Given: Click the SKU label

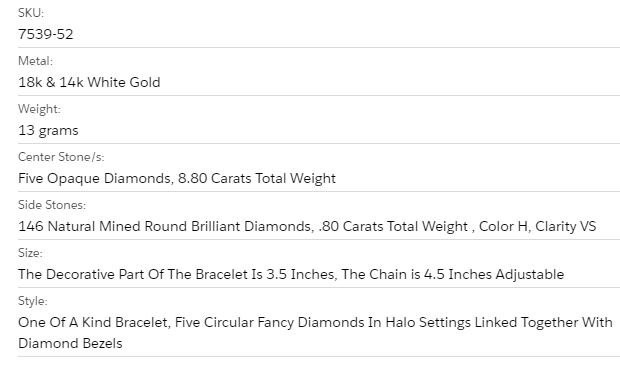Looking at the screenshot, I should tap(31, 13).
